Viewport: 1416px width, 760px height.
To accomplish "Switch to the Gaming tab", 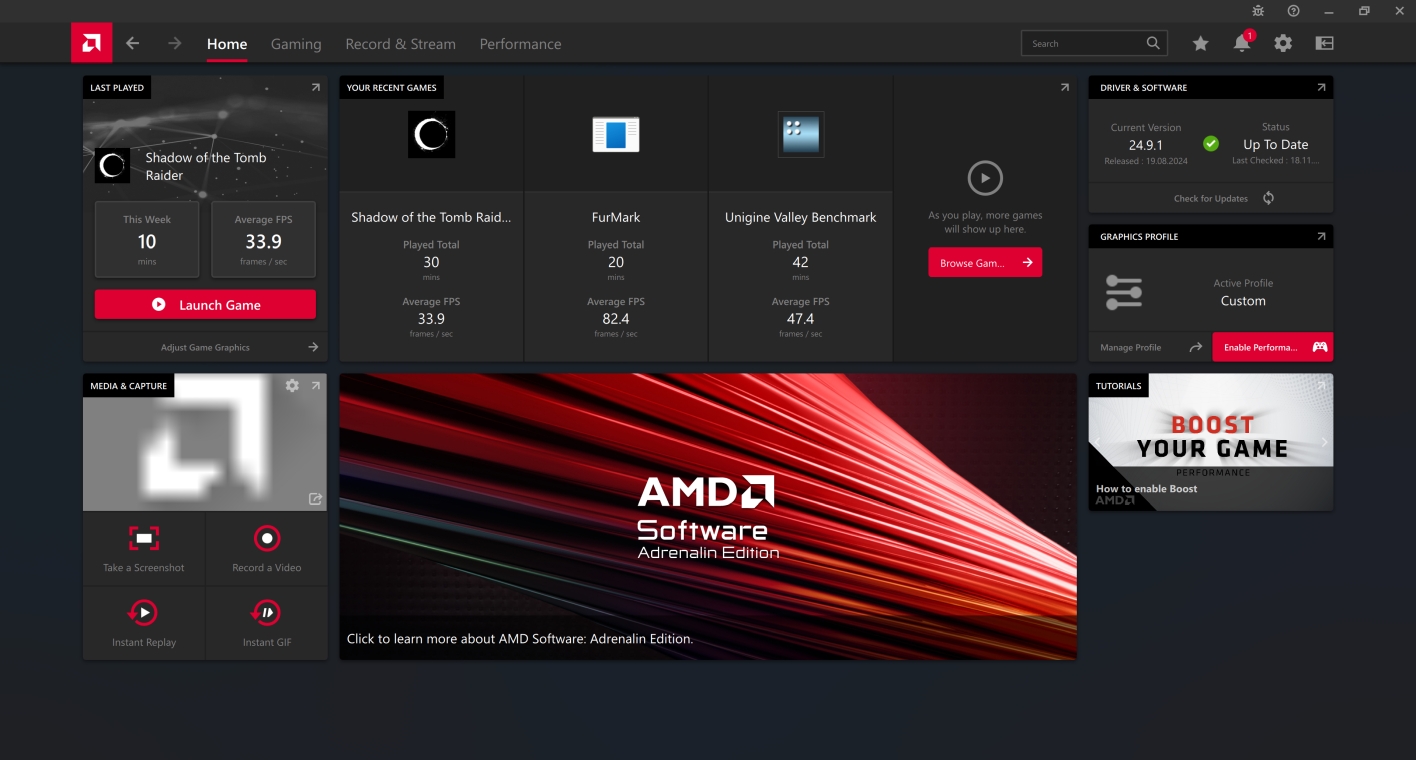I will coord(296,44).
